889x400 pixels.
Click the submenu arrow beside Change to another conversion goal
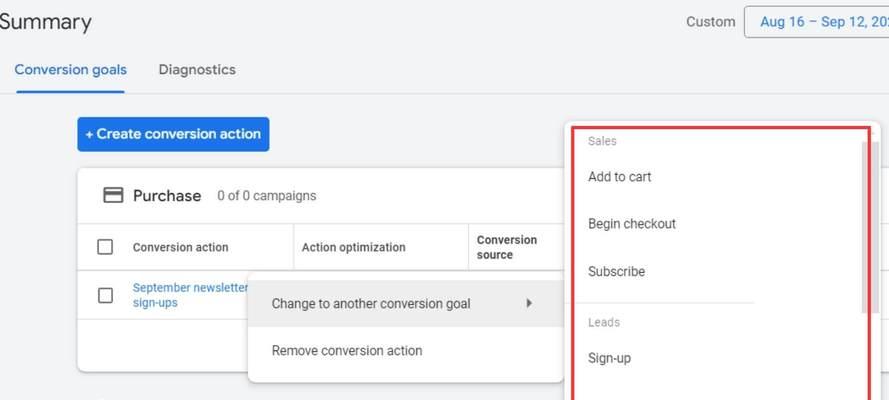[x=529, y=303]
